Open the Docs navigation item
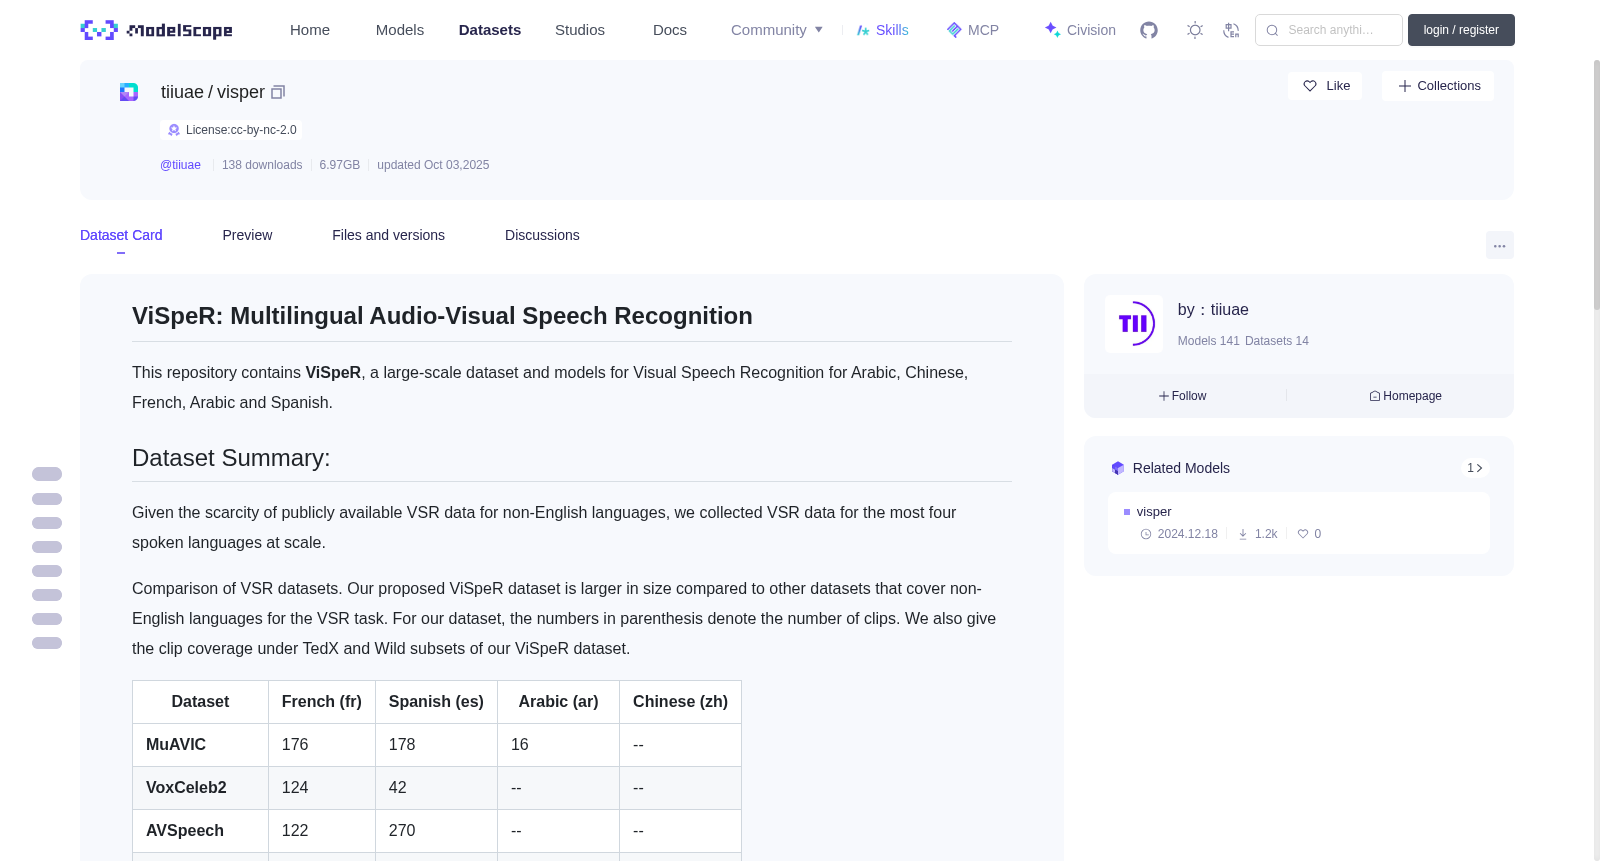This screenshot has height=861, width=1600. [x=670, y=30]
